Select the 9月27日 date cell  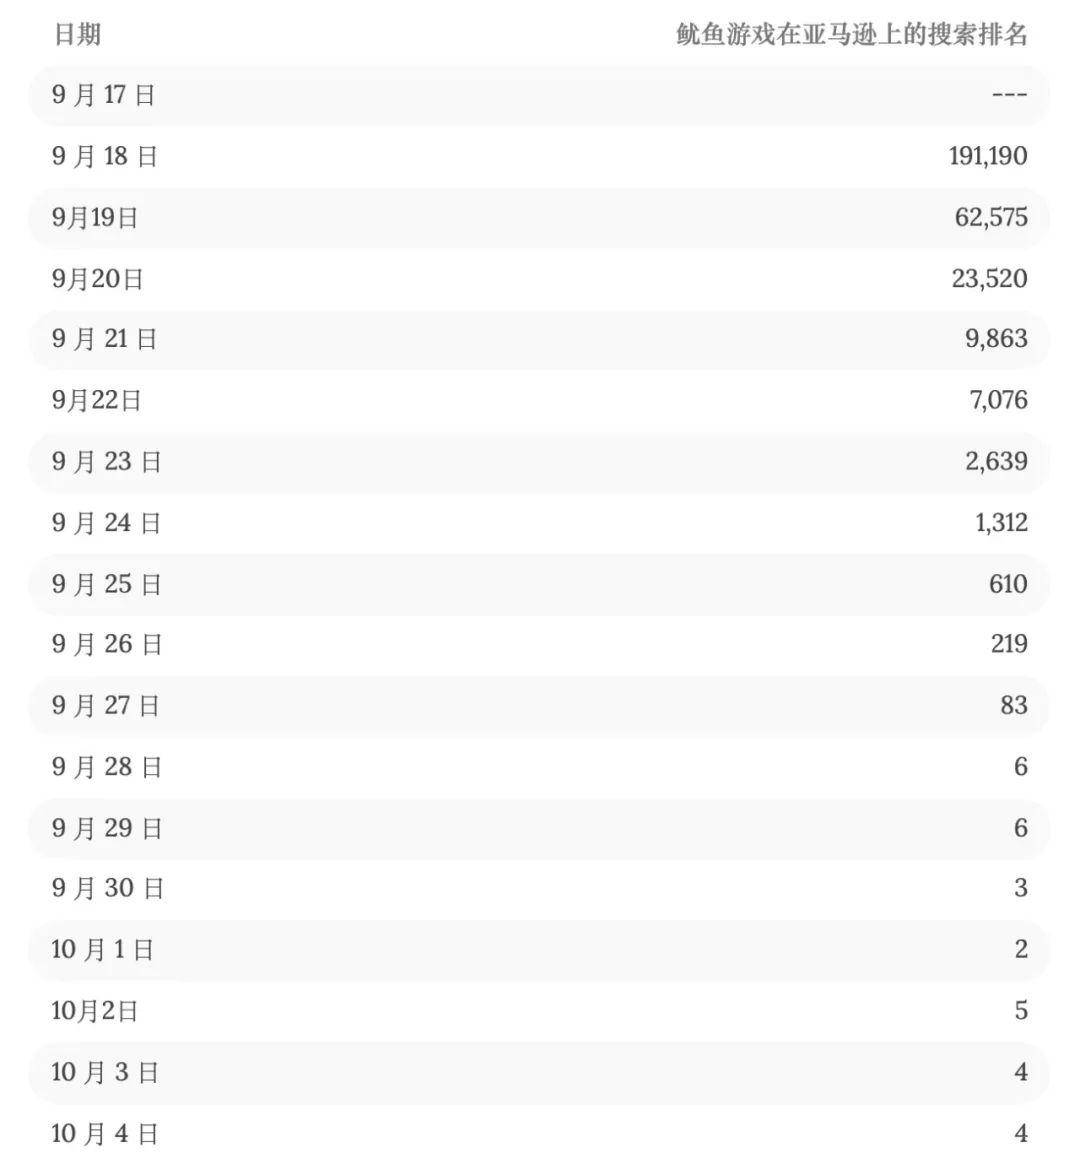[106, 706]
